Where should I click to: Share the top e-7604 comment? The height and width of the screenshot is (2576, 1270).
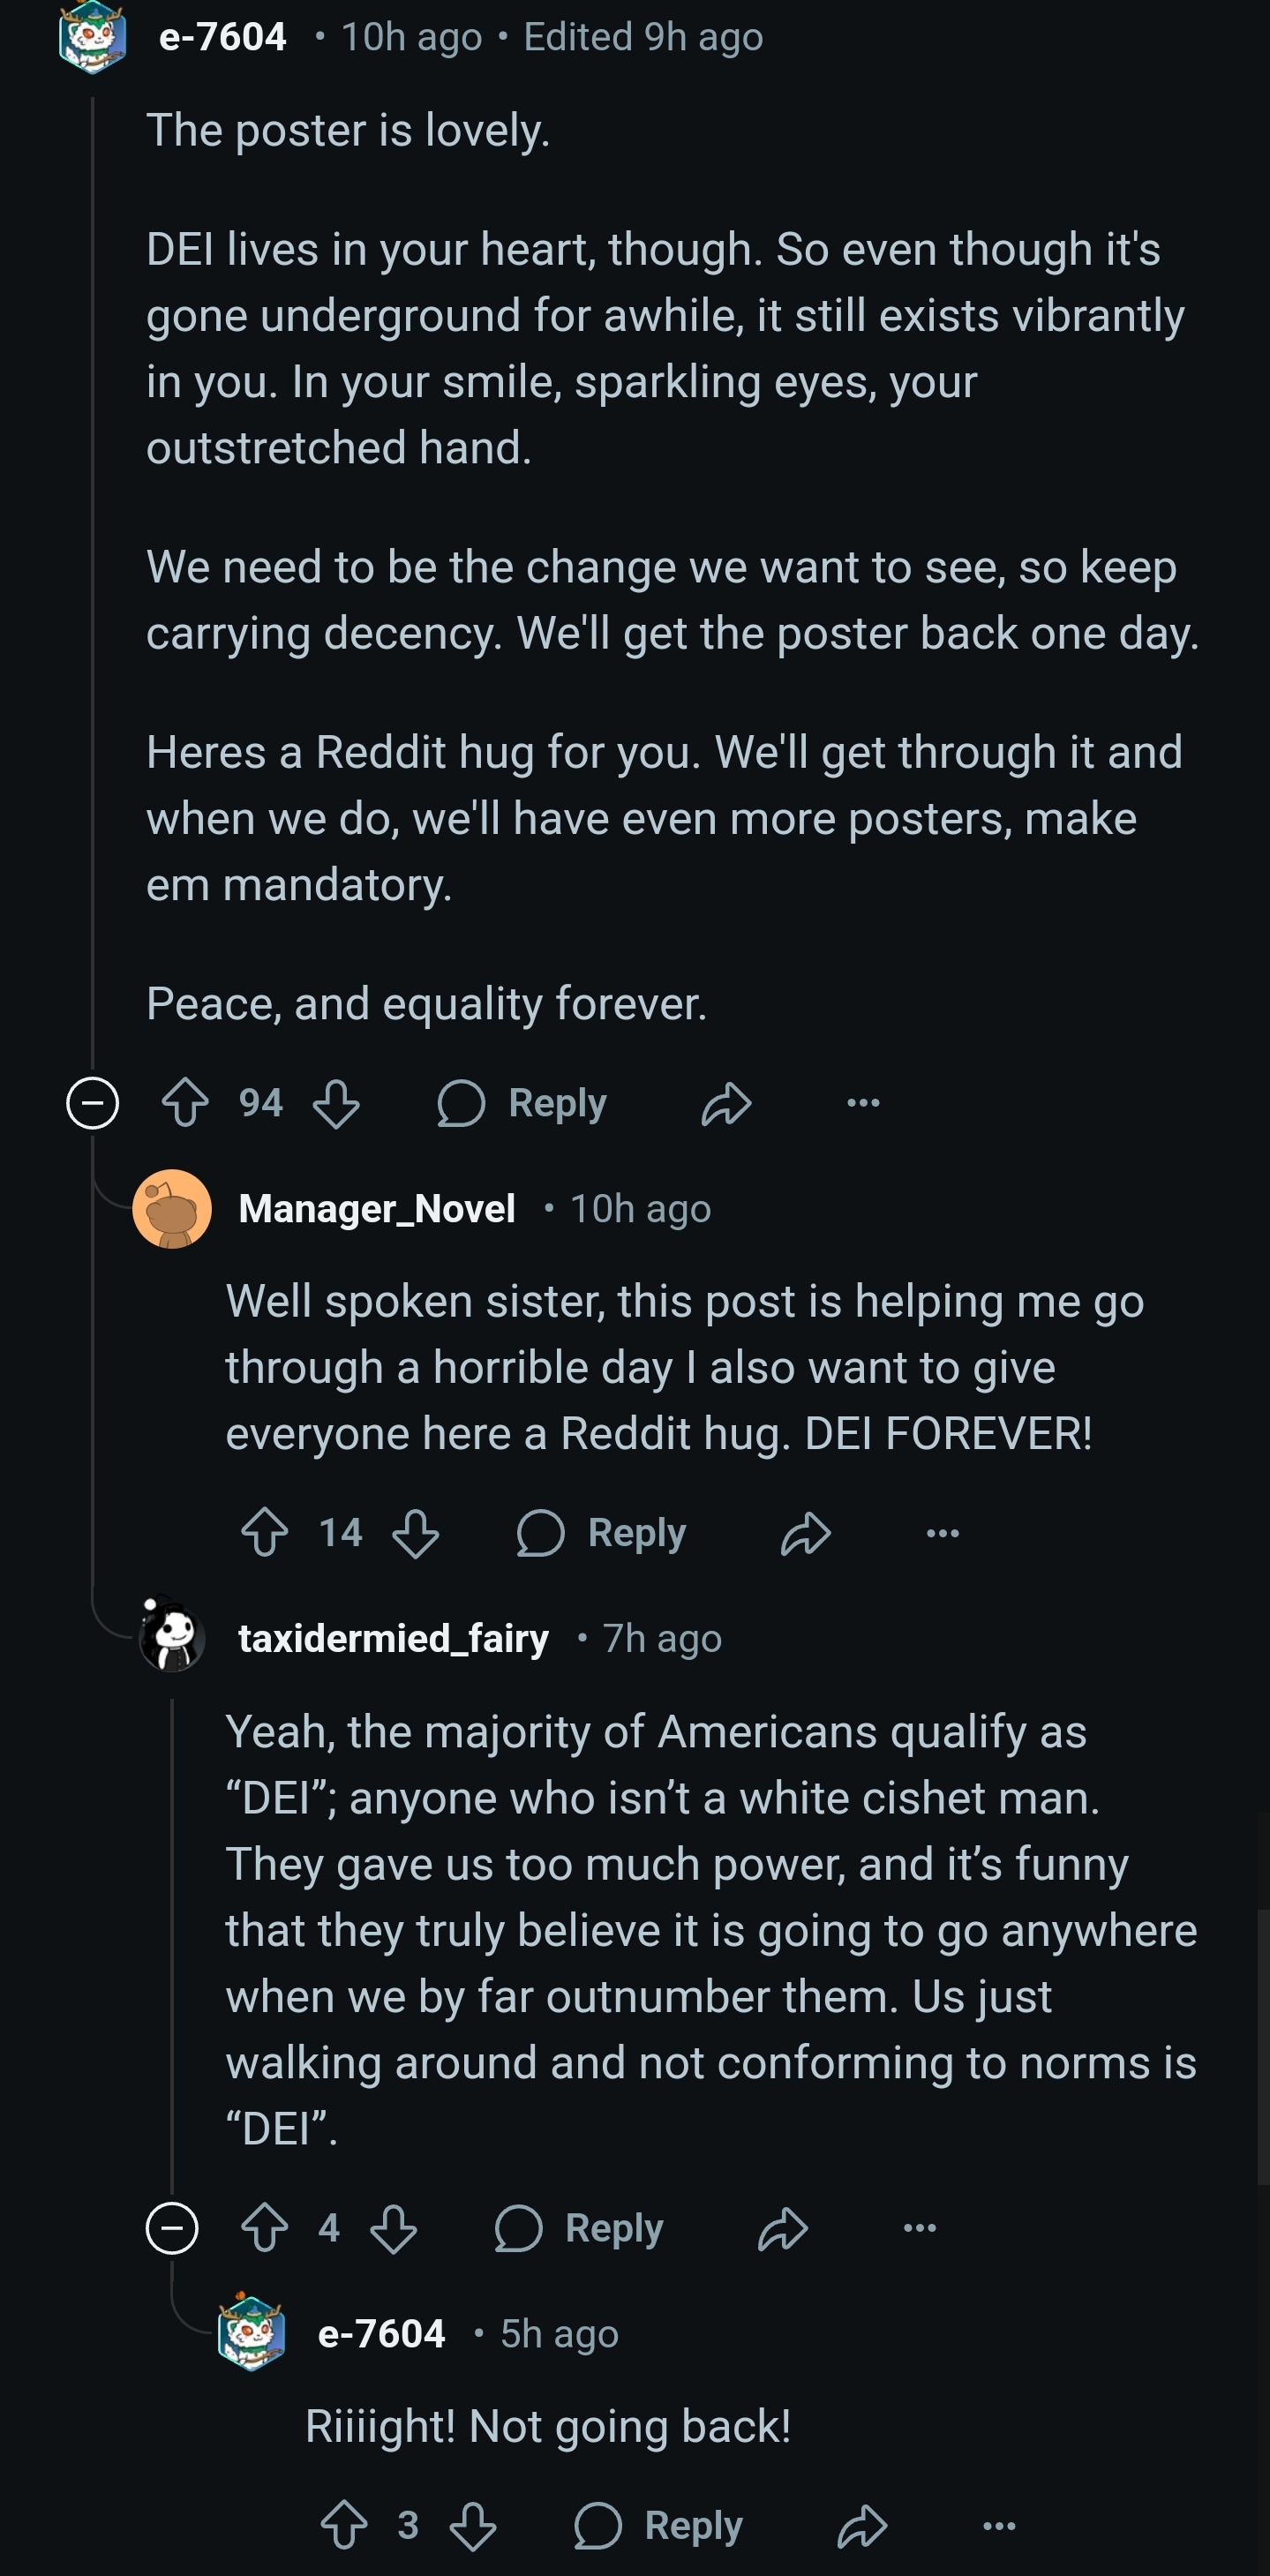click(726, 1103)
